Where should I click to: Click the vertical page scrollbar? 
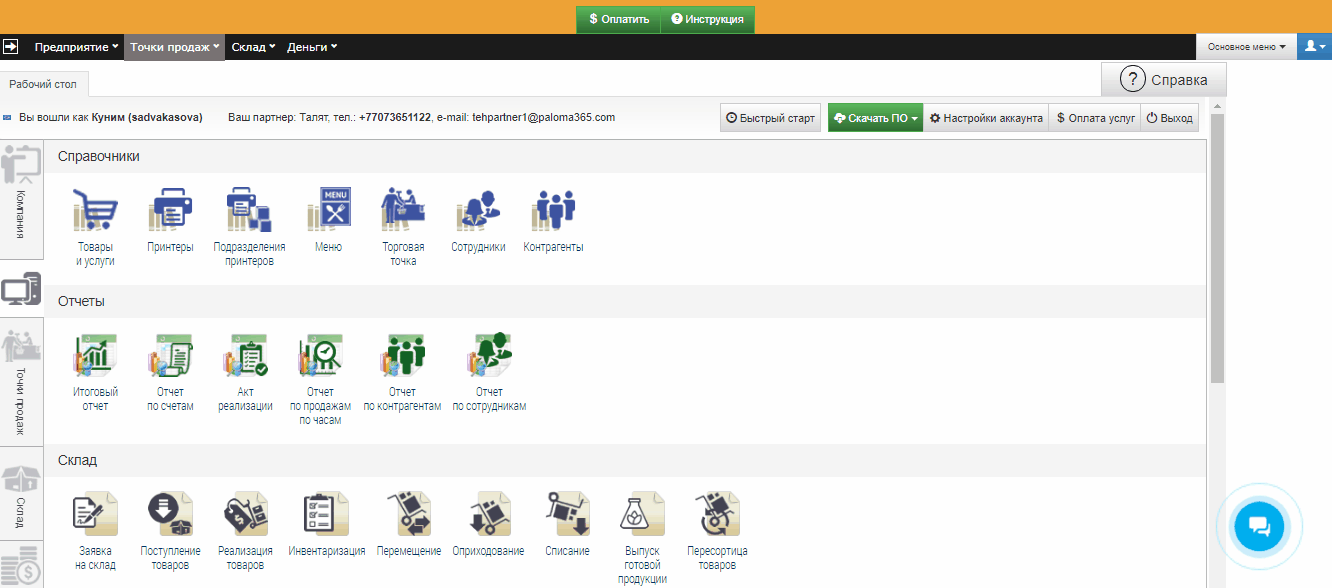pyautogui.click(x=1217, y=250)
